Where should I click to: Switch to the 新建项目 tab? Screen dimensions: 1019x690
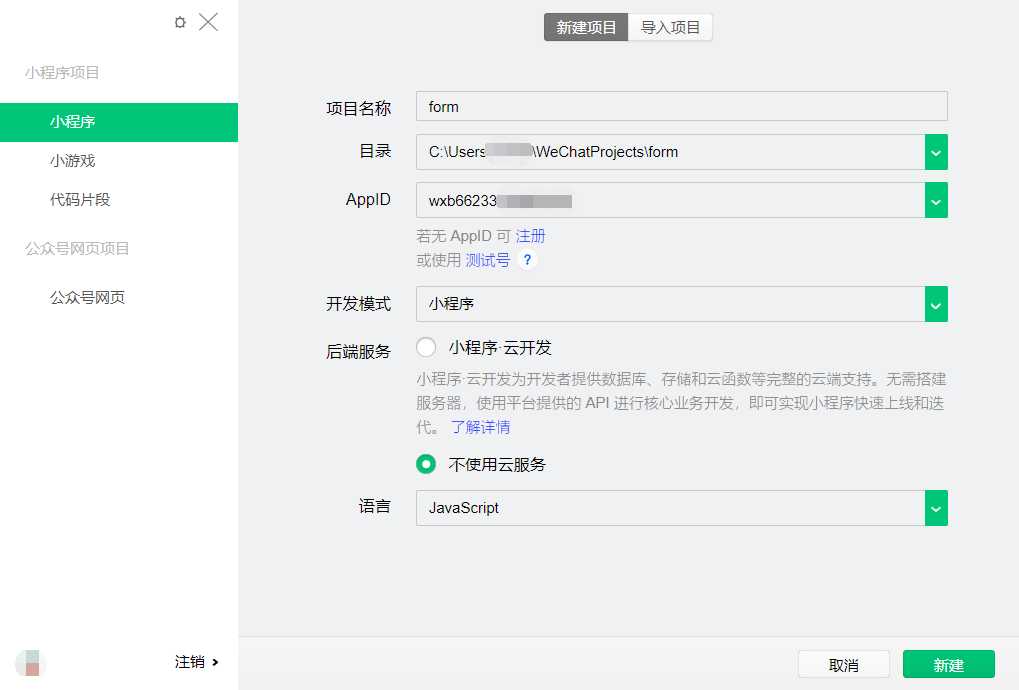point(586,27)
